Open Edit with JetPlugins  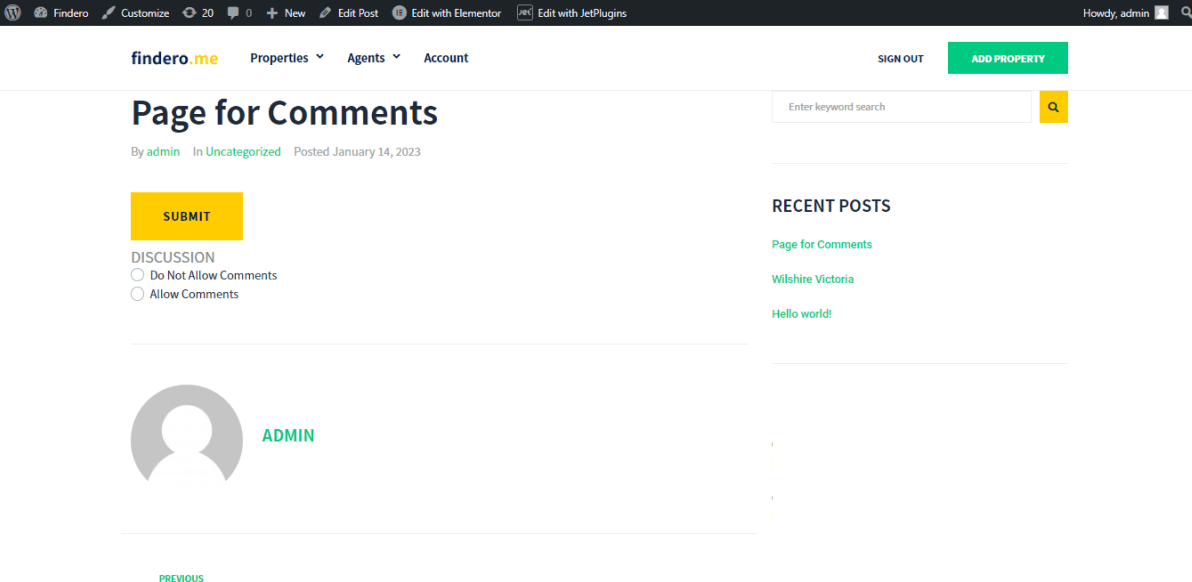[571, 12]
